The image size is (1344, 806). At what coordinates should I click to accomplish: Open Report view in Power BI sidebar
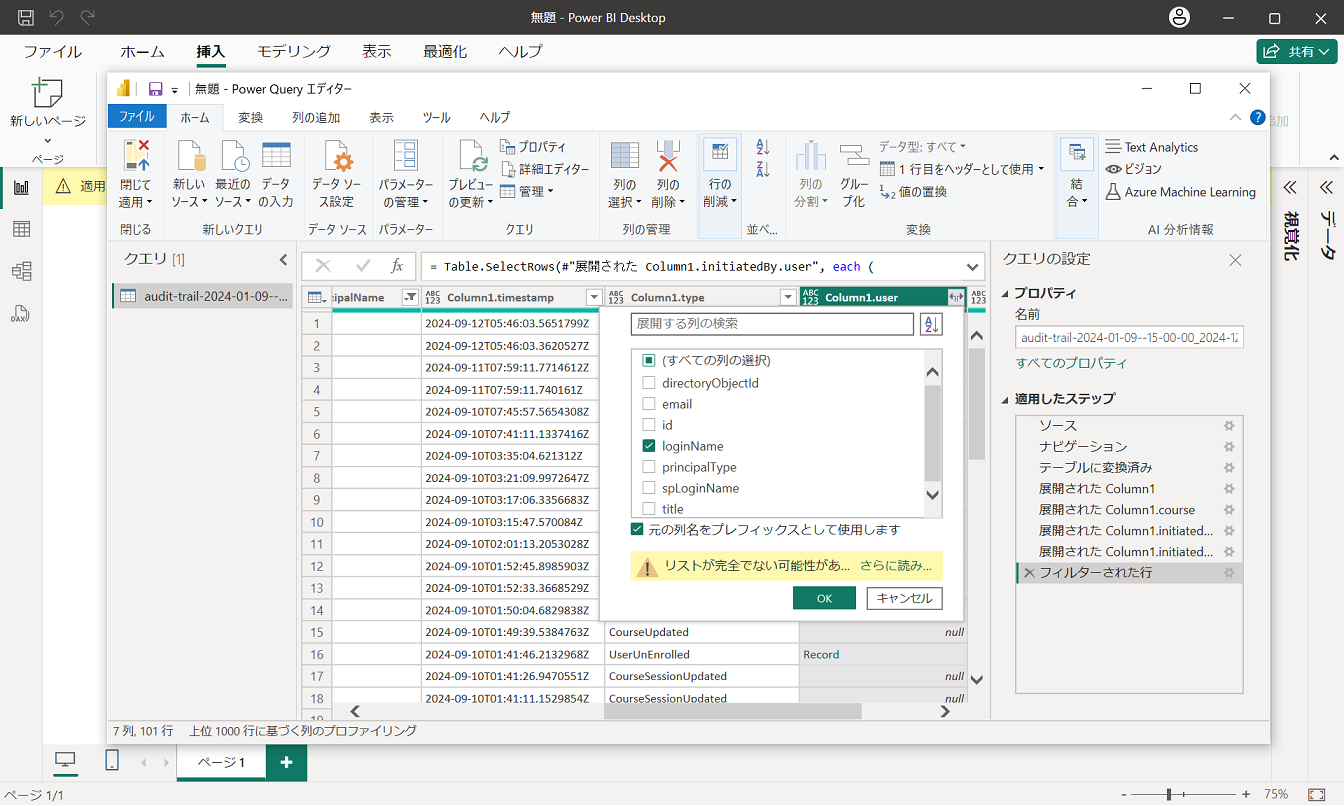click(21, 187)
